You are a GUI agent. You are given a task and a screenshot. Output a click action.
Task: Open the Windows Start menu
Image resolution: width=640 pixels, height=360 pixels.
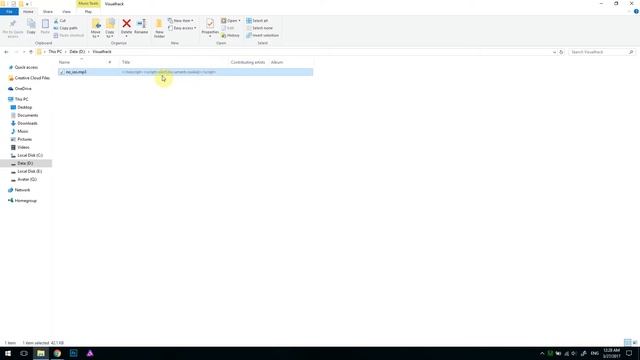[8, 353]
